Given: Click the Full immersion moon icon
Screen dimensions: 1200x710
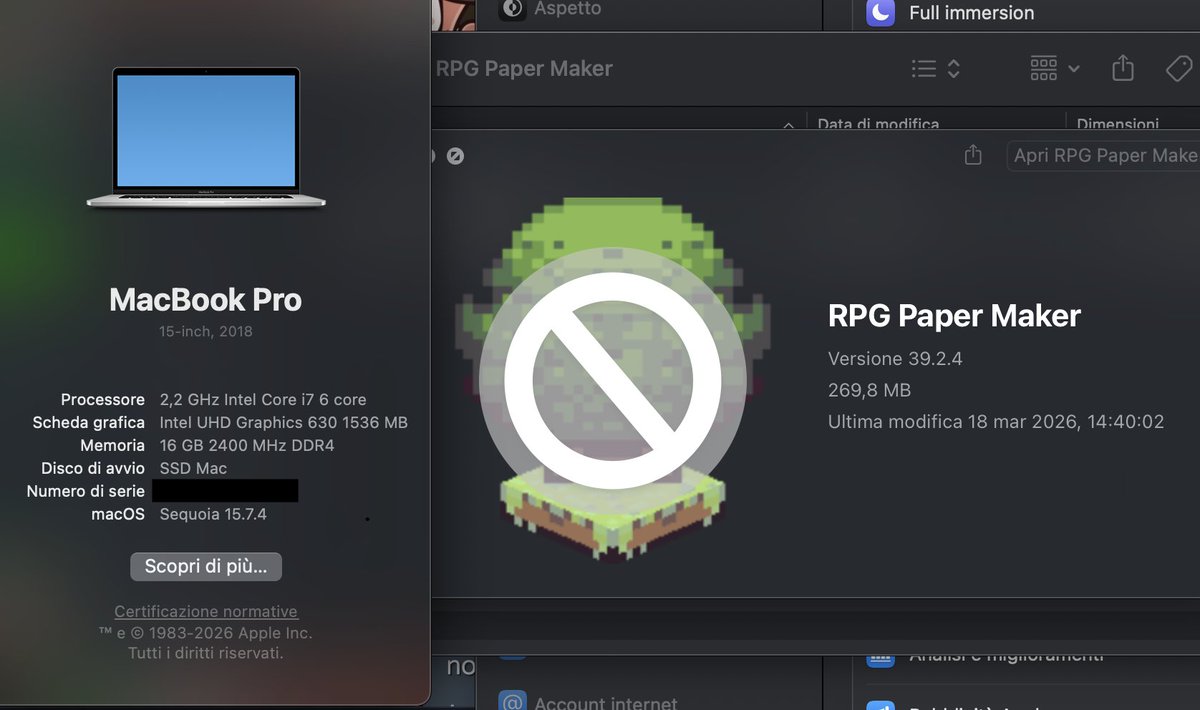Looking at the screenshot, I should [x=880, y=13].
